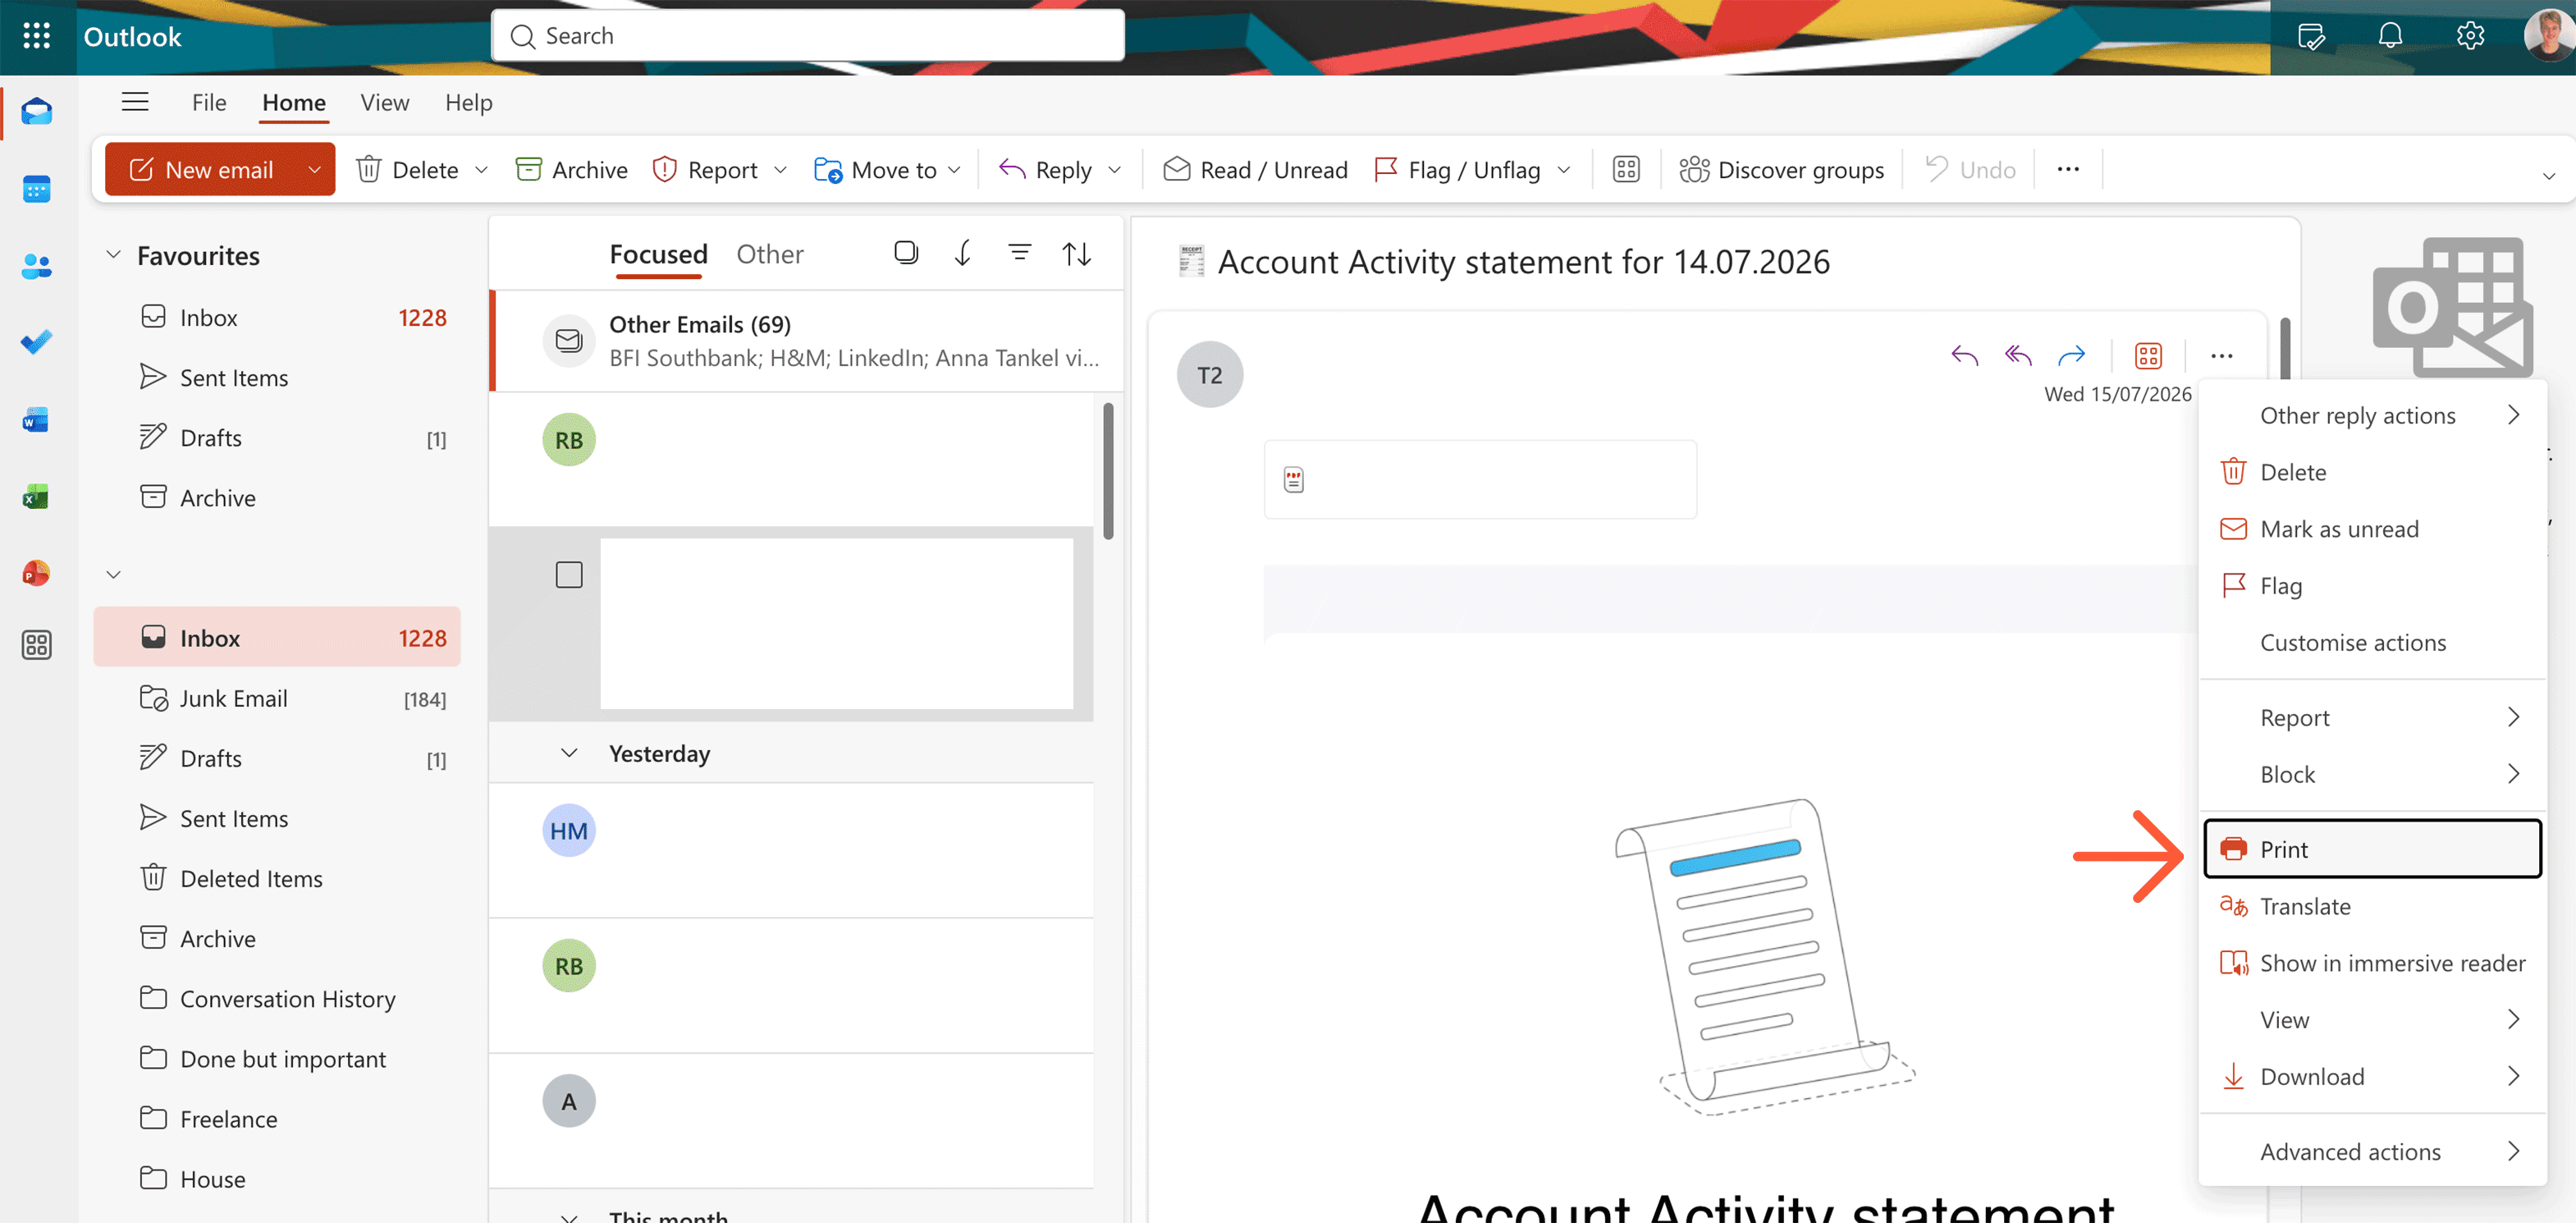Open Excel app in left rail
This screenshot has height=1223, width=2576.
click(37, 497)
